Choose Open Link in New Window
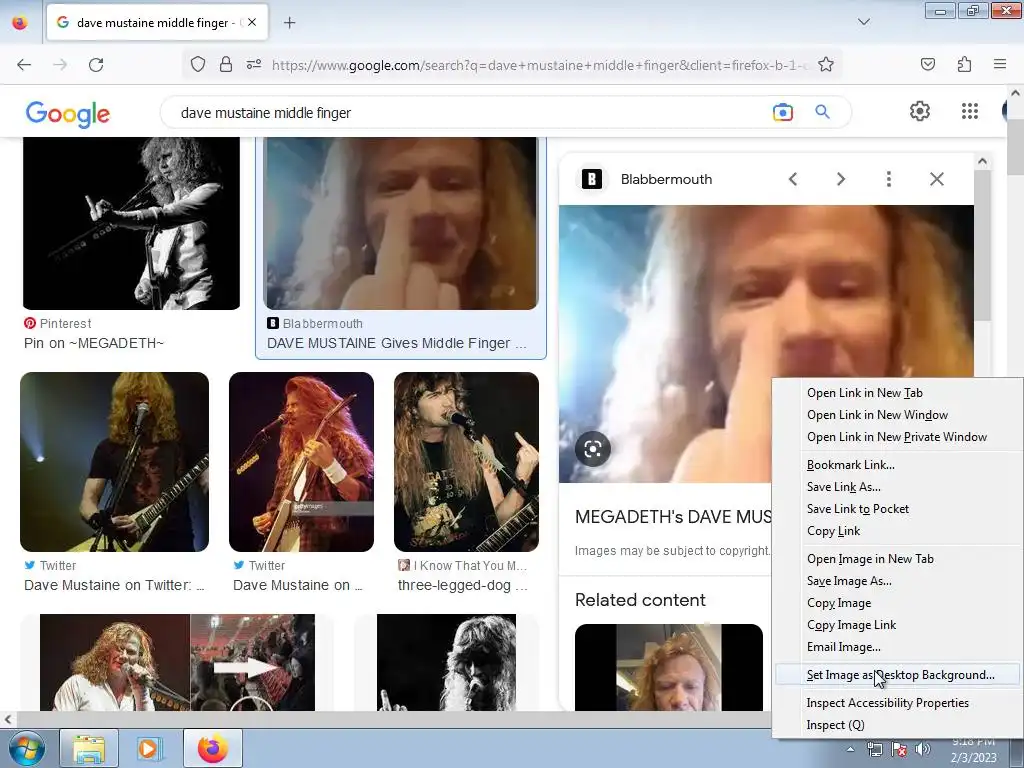The width and height of the screenshot is (1024, 768). click(877, 415)
